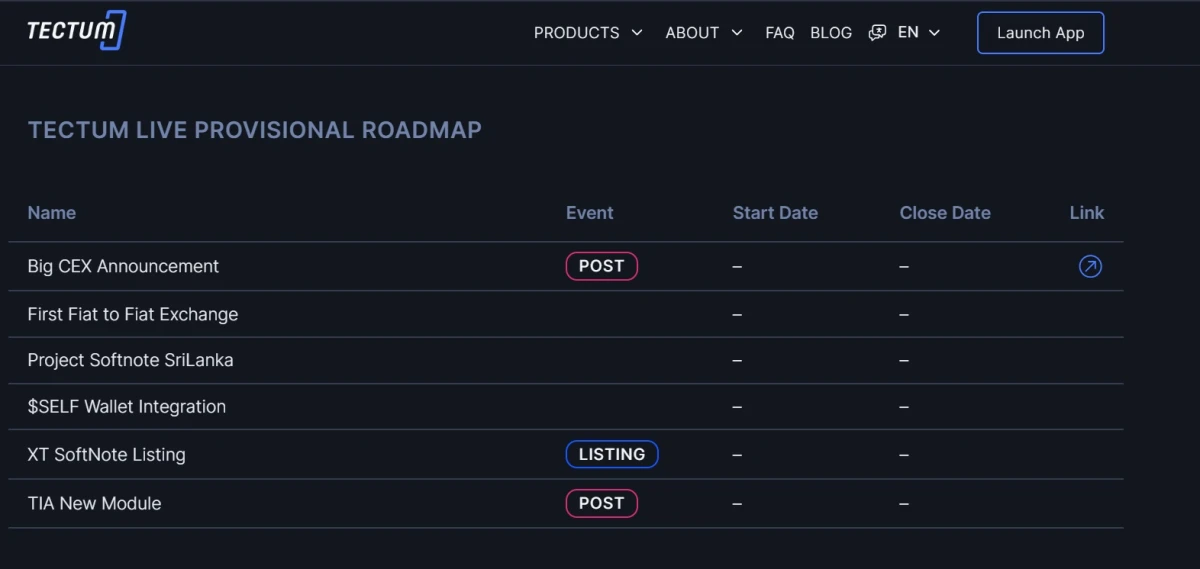Click the POST badge for TIA New Module
The image size is (1200, 569).
tap(601, 503)
